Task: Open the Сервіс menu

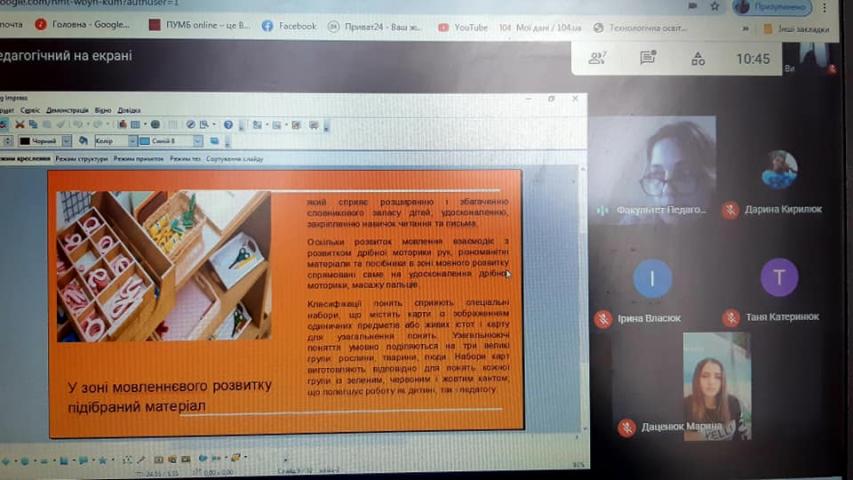Action: click(30, 110)
